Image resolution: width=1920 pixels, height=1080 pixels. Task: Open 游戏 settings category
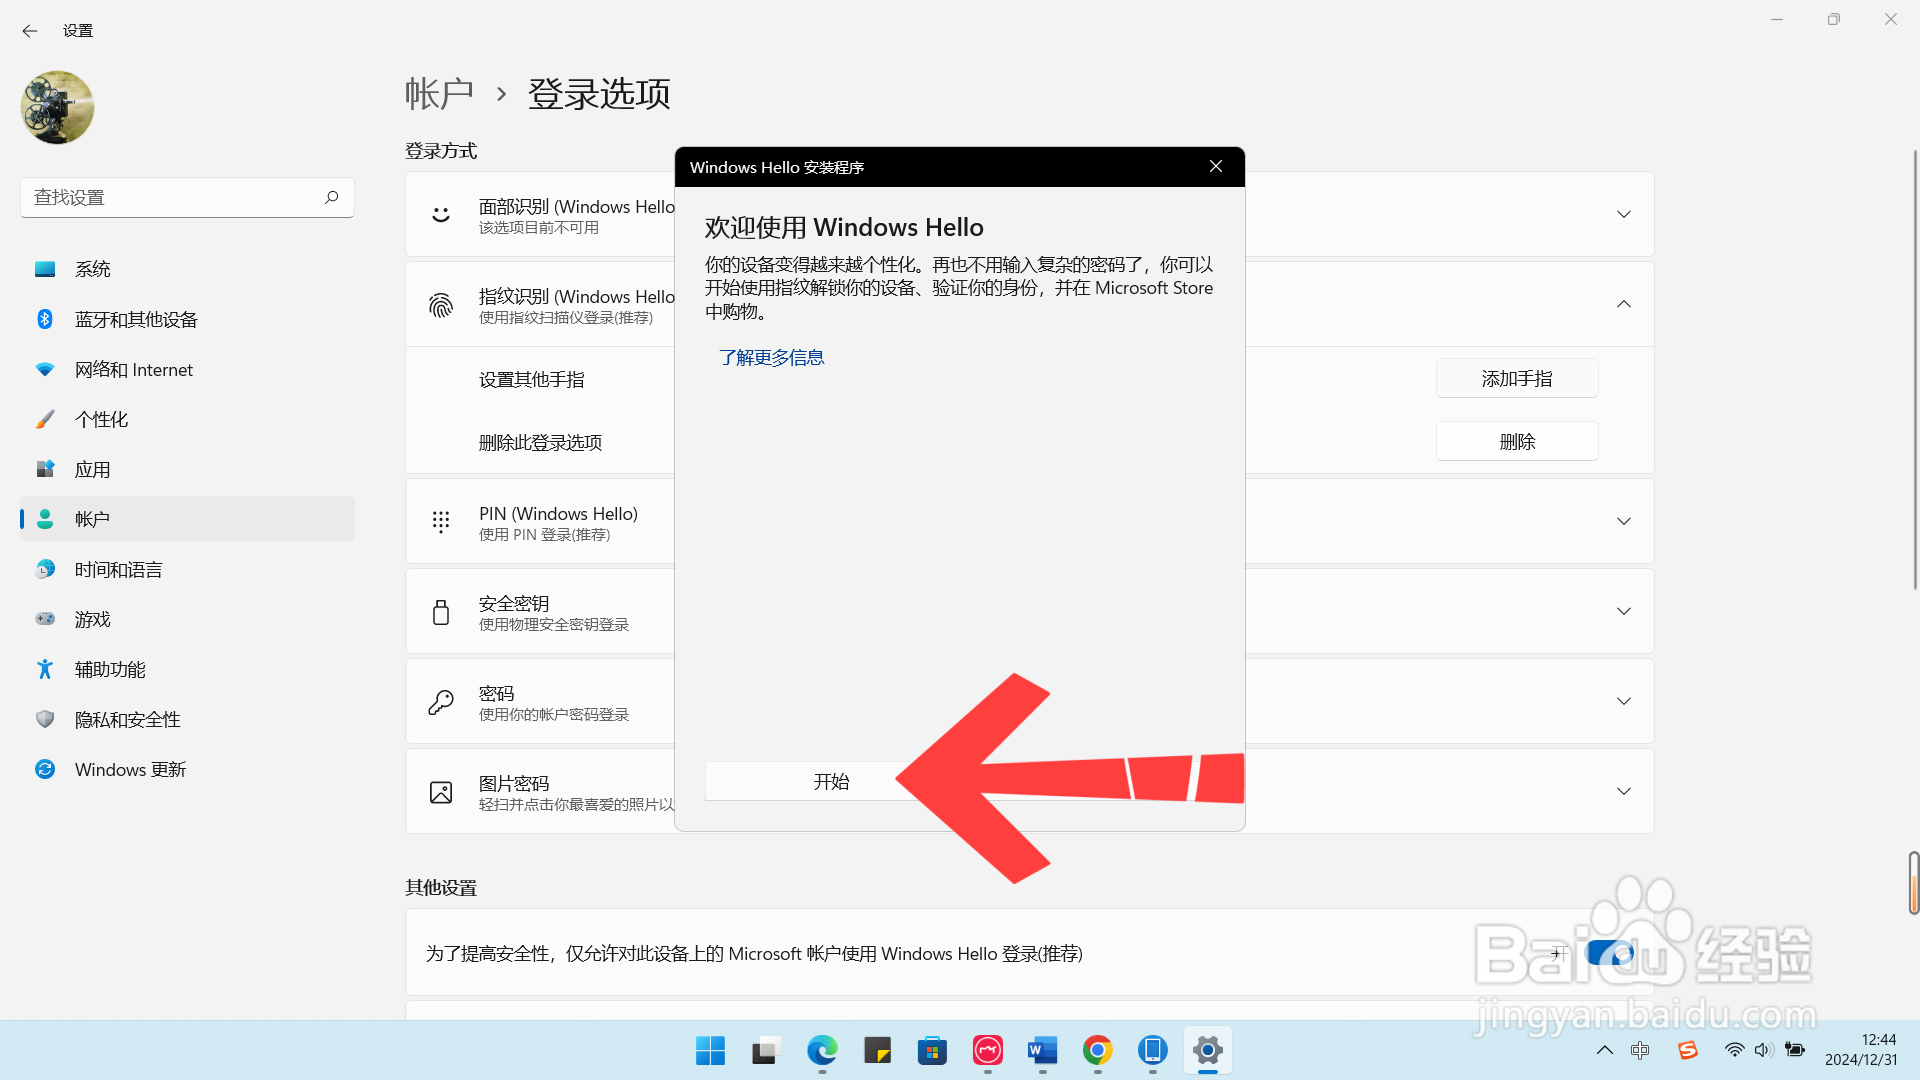[x=187, y=619]
